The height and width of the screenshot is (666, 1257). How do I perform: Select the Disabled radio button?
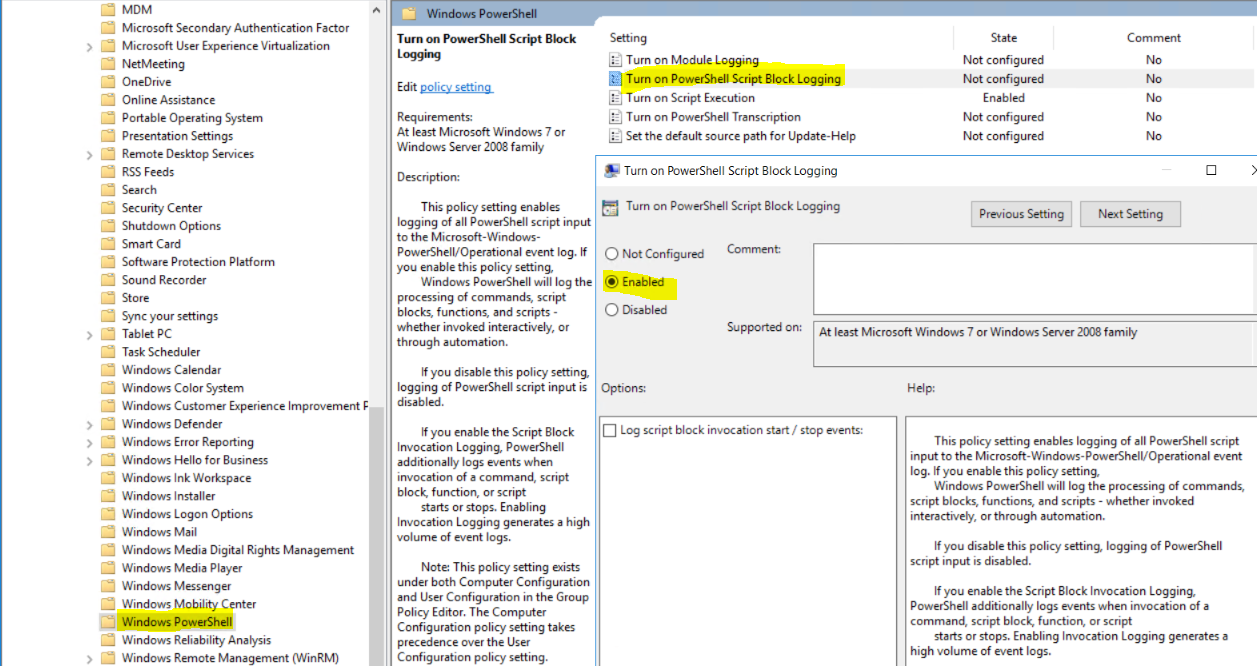pyautogui.click(x=611, y=310)
